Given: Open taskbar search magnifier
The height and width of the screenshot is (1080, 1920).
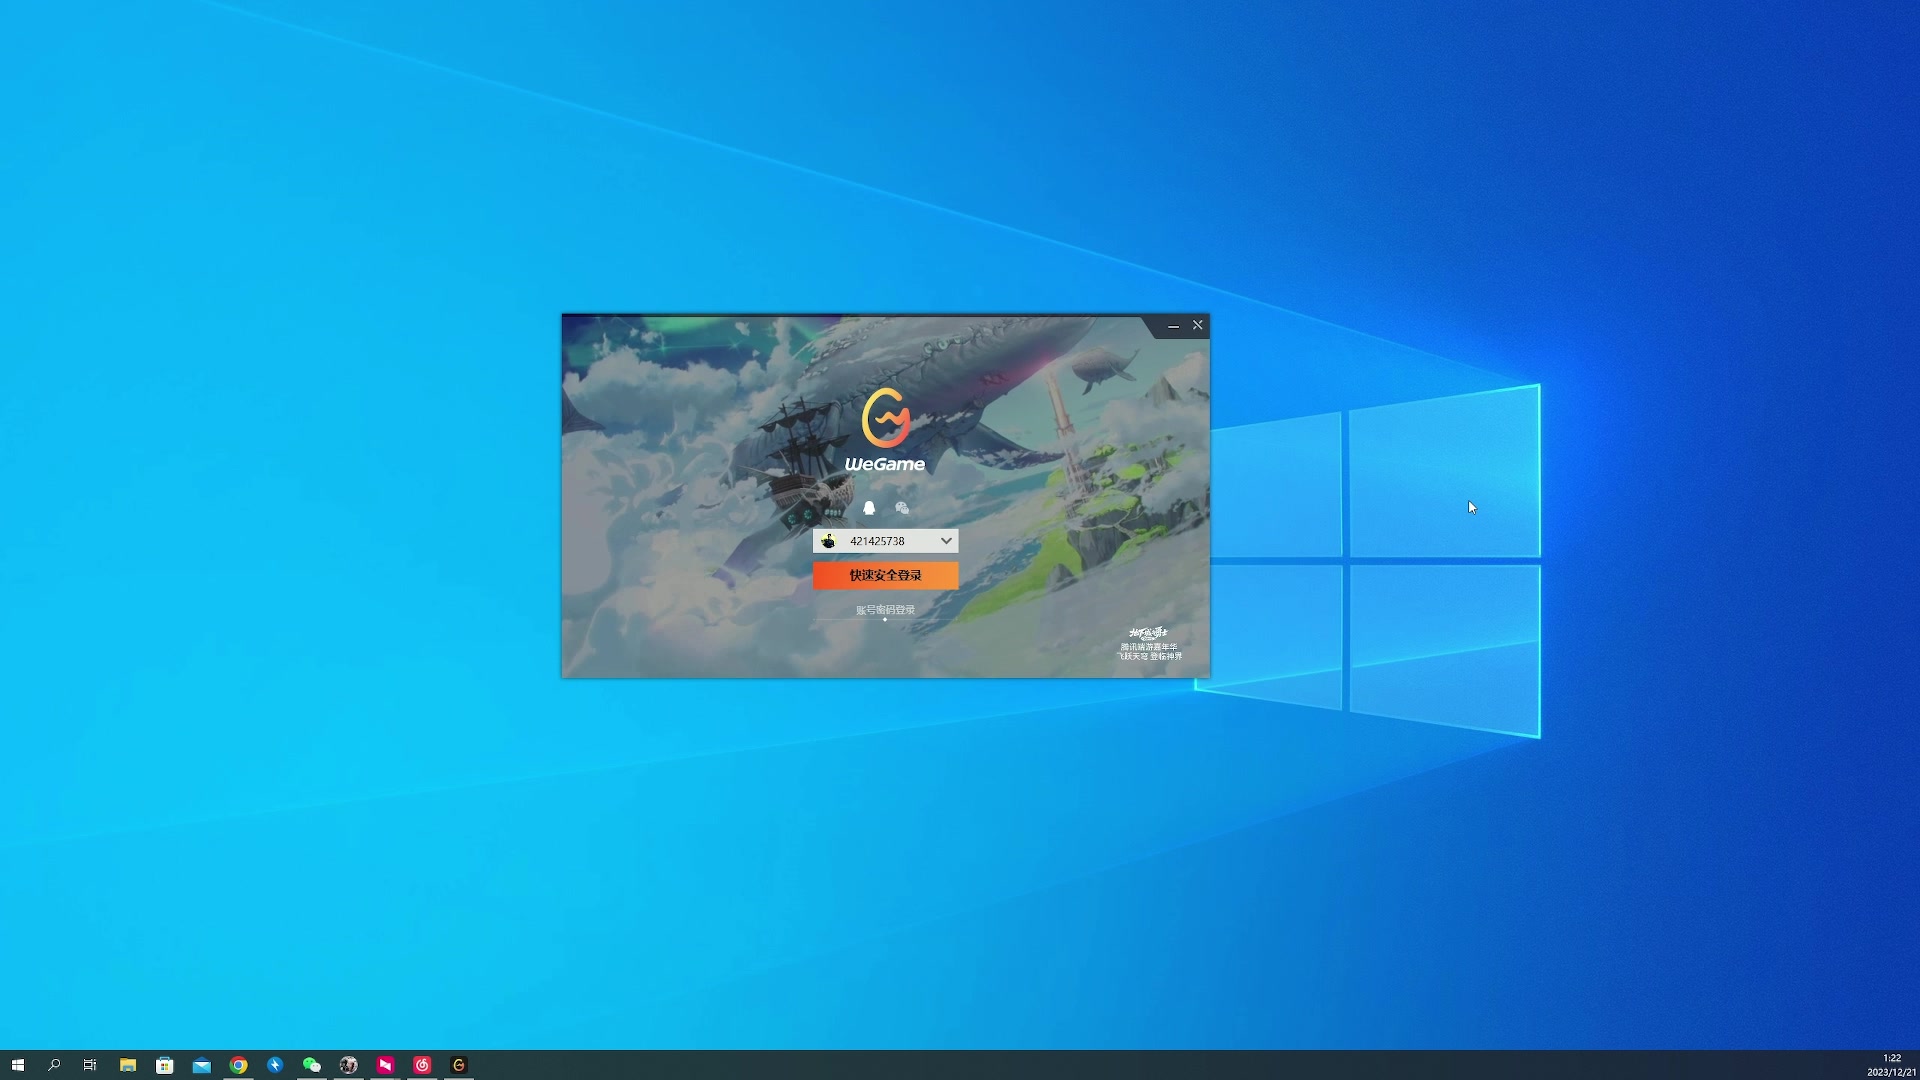Looking at the screenshot, I should point(54,1065).
